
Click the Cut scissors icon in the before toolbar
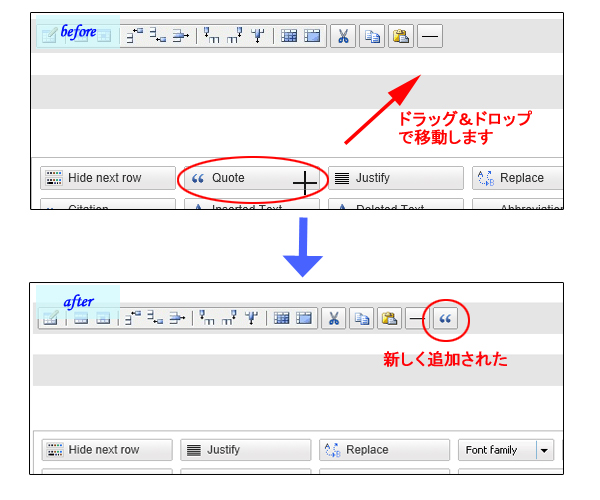342,36
